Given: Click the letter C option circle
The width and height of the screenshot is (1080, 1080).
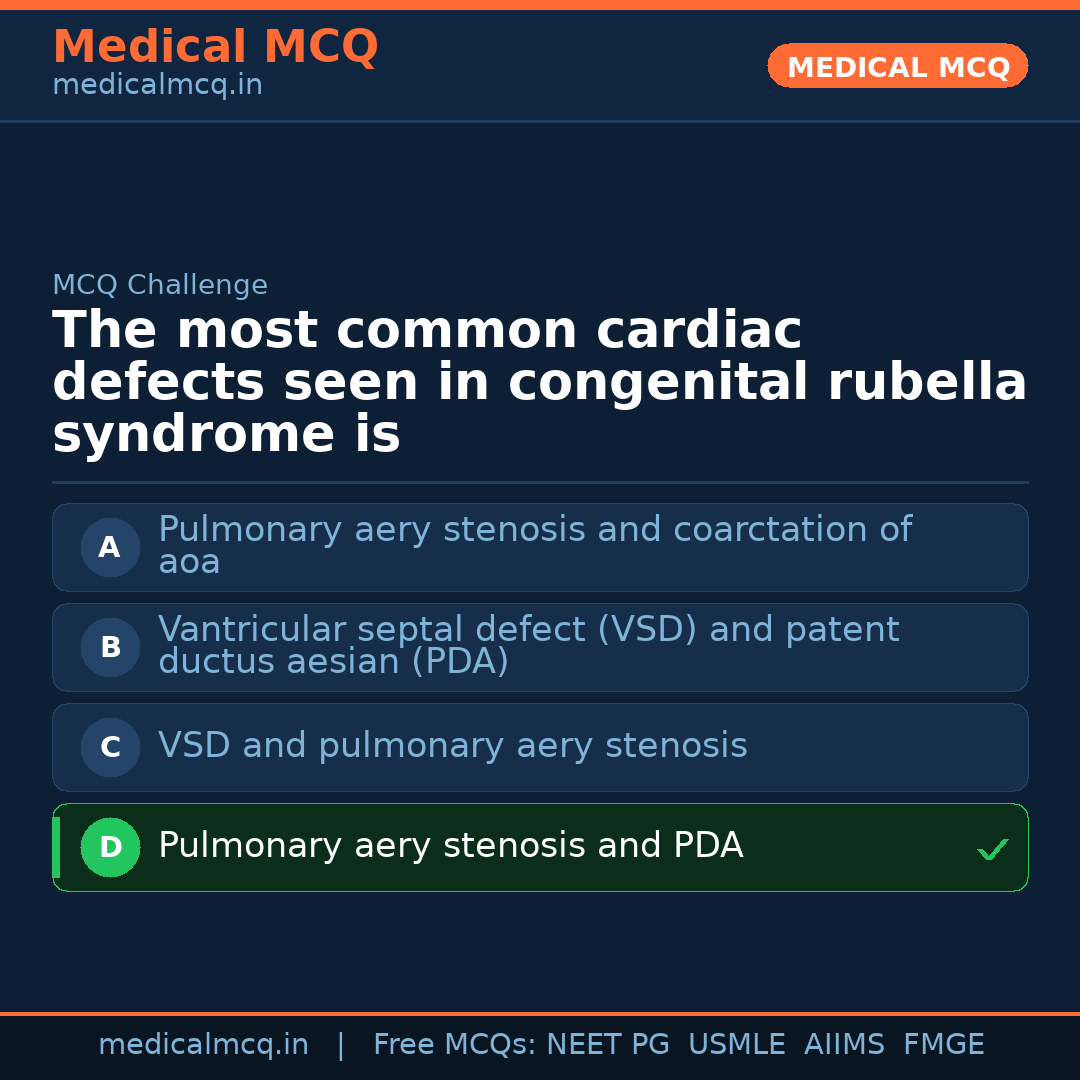Looking at the screenshot, I should click(110, 747).
